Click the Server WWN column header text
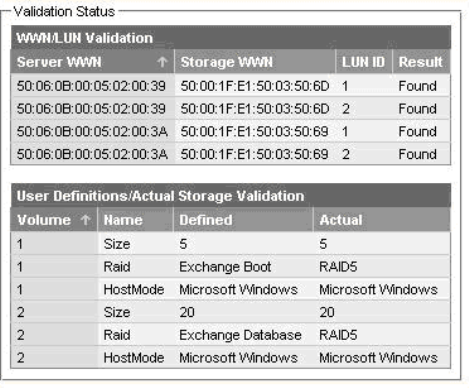 (x=59, y=62)
